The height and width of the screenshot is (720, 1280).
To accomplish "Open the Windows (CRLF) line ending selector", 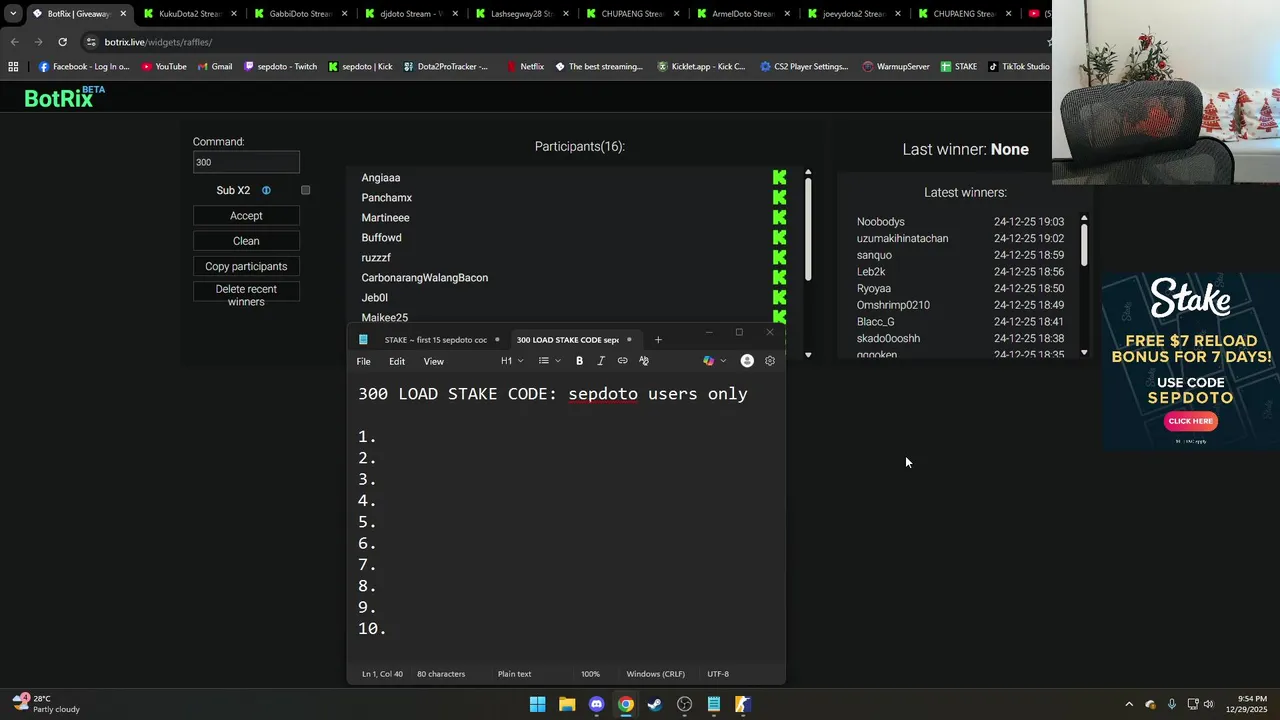I will (655, 674).
